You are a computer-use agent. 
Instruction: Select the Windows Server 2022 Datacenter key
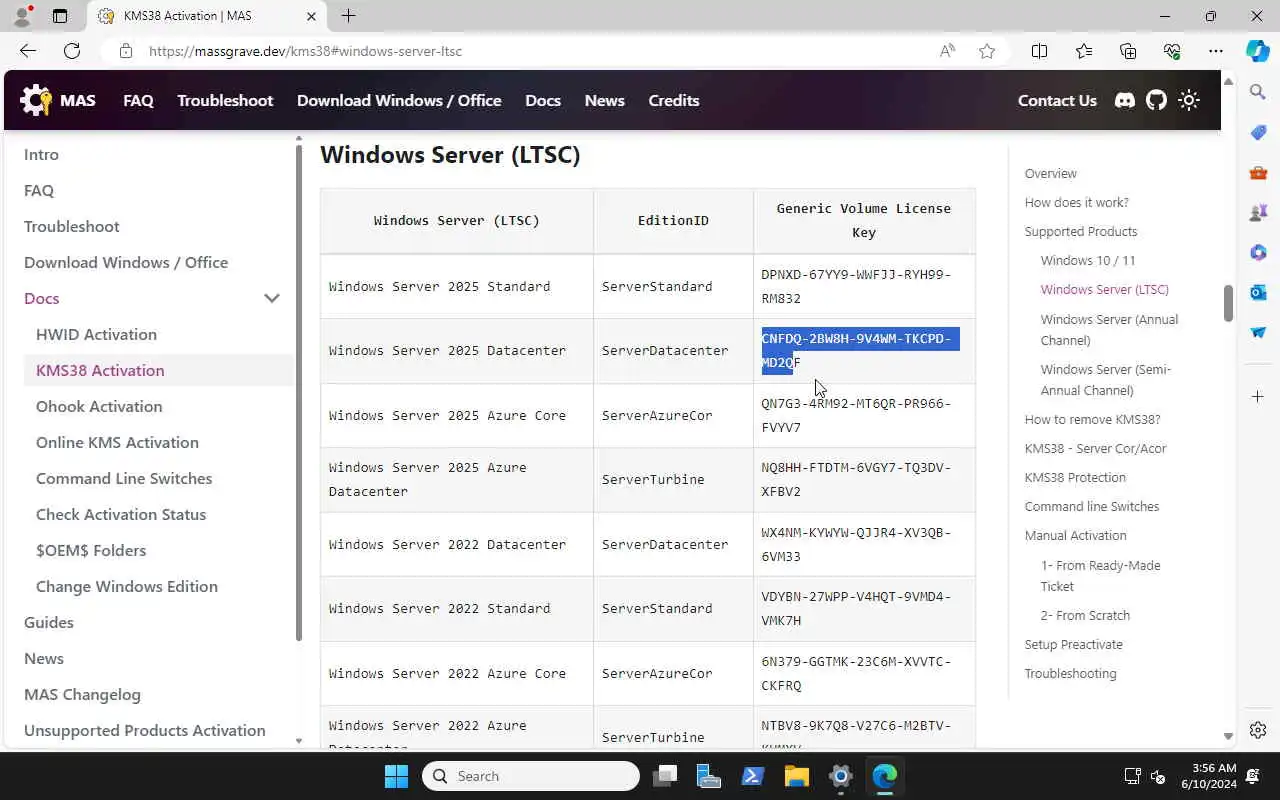point(856,544)
